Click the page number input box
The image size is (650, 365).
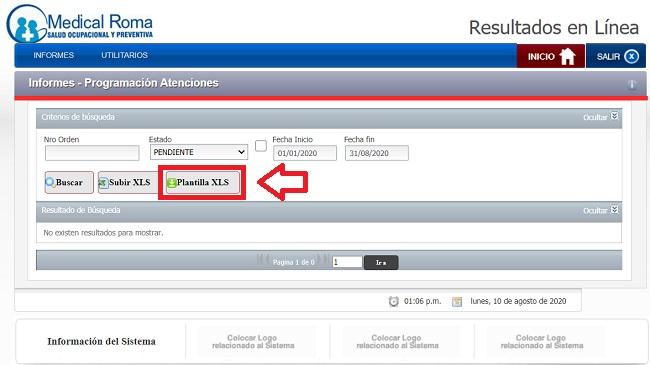[x=347, y=262]
